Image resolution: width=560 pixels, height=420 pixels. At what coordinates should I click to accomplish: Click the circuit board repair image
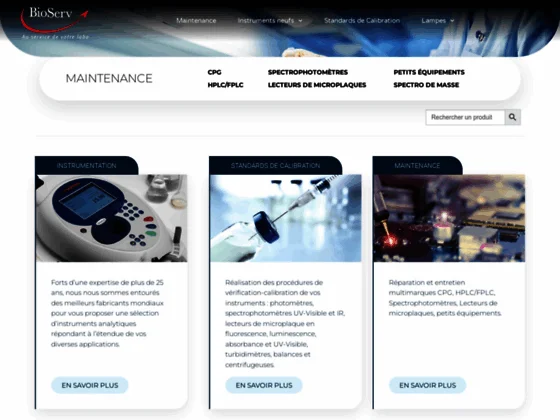[449, 218]
